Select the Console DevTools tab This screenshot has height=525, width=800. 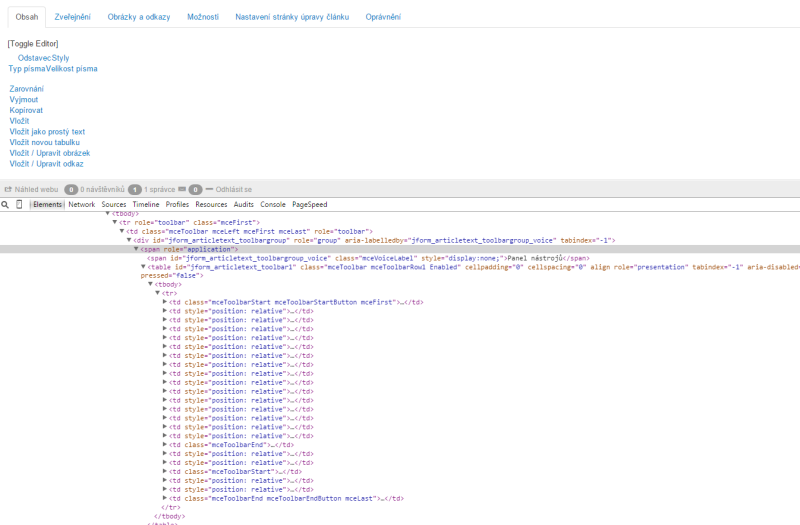(273, 205)
